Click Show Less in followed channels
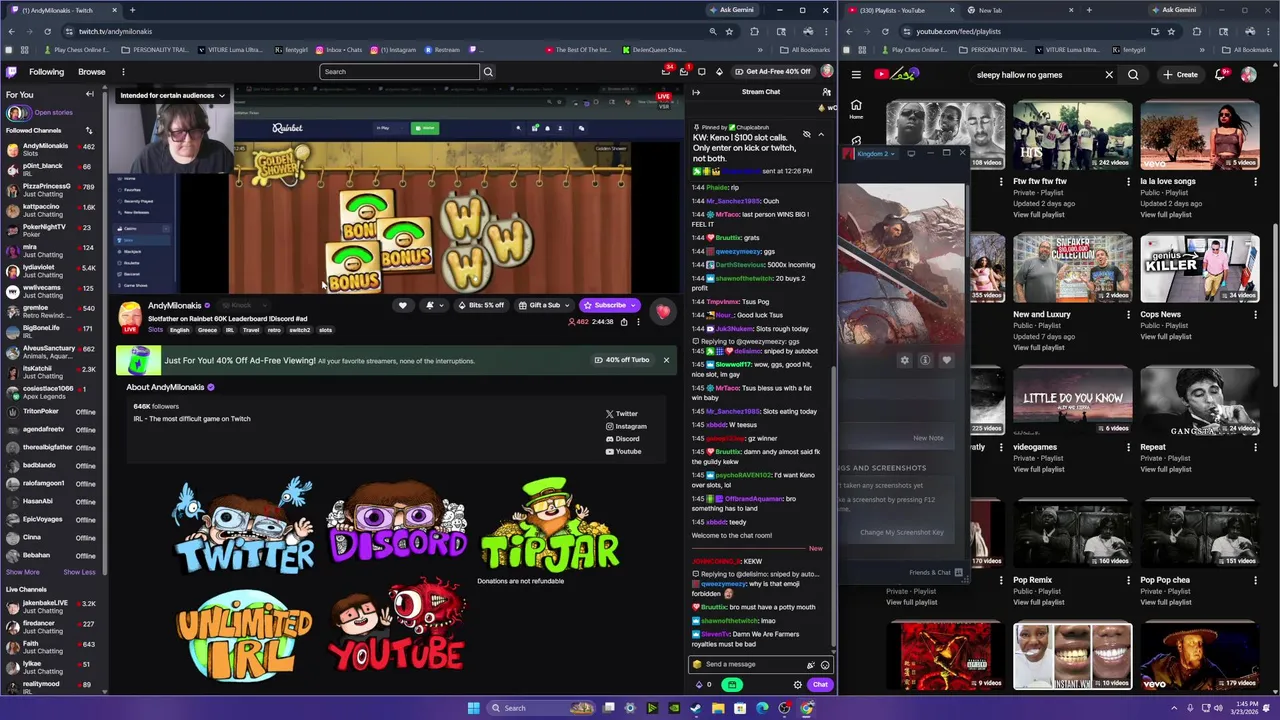Screen dimensions: 1280x720 (x=79, y=572)
